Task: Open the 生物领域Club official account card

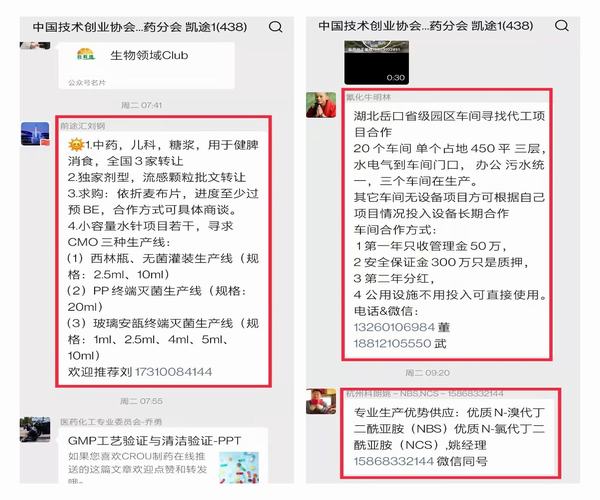Action: point(147,65)
